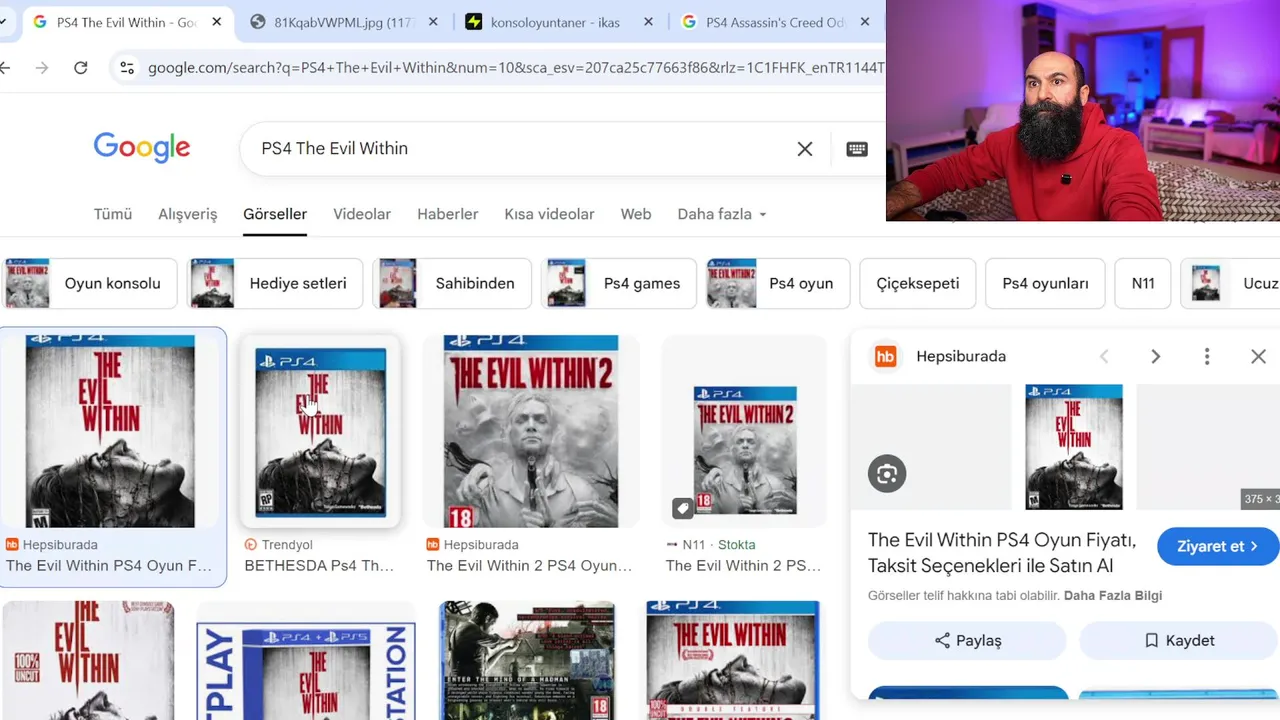Filter by Oyun konsolu chip

coord(90,283)
